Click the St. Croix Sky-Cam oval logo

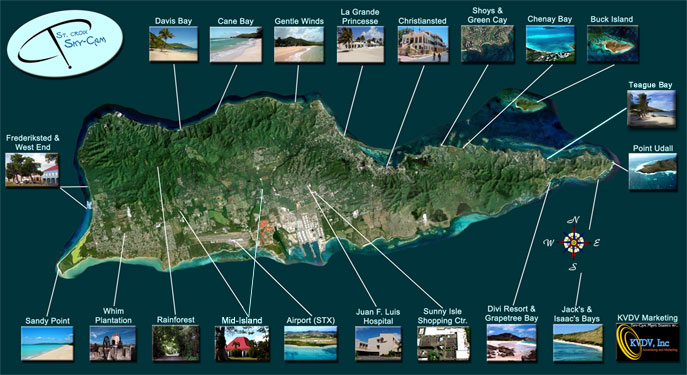click(x=65, y=43)
